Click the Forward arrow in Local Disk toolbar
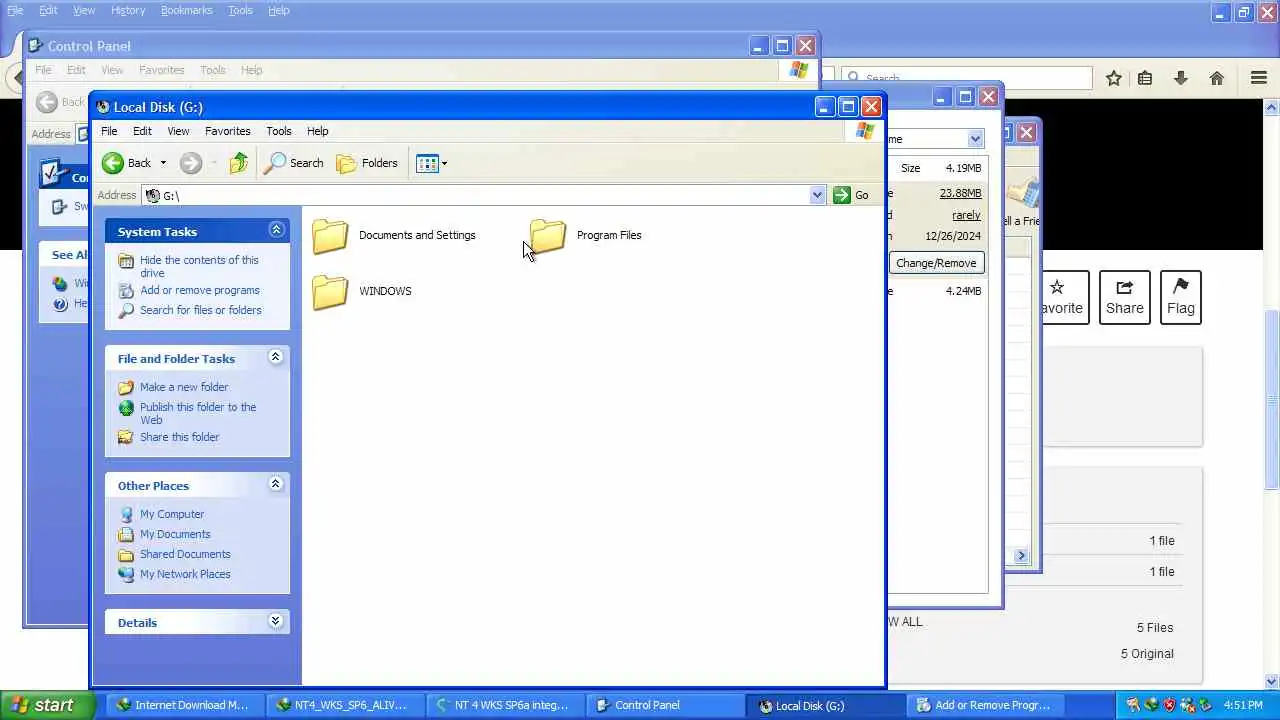Screen dimensions: 1280x720 tap(191, 163)
